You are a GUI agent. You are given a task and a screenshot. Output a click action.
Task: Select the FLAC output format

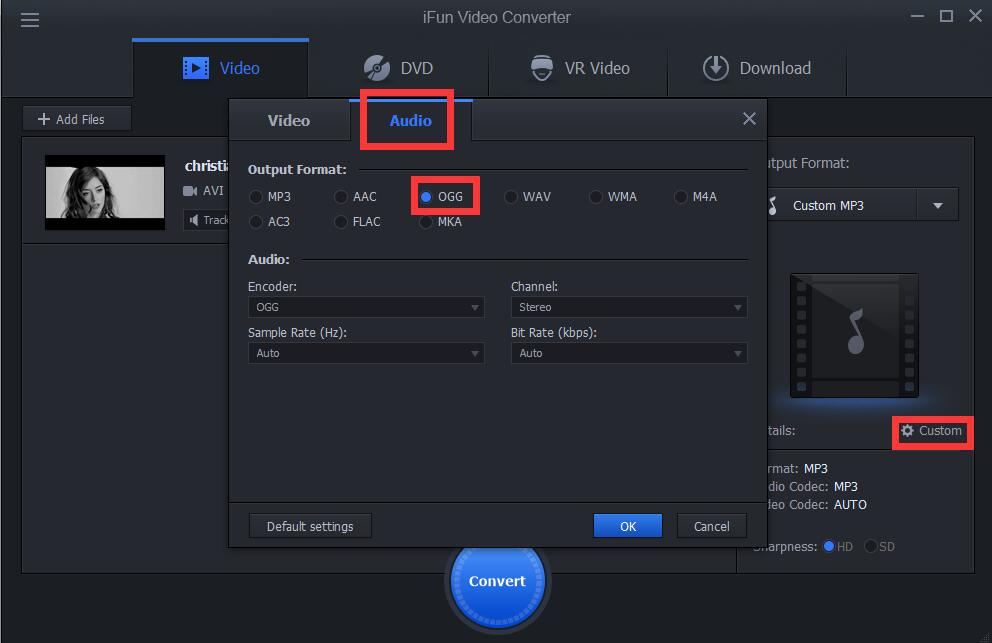[340, 222]
